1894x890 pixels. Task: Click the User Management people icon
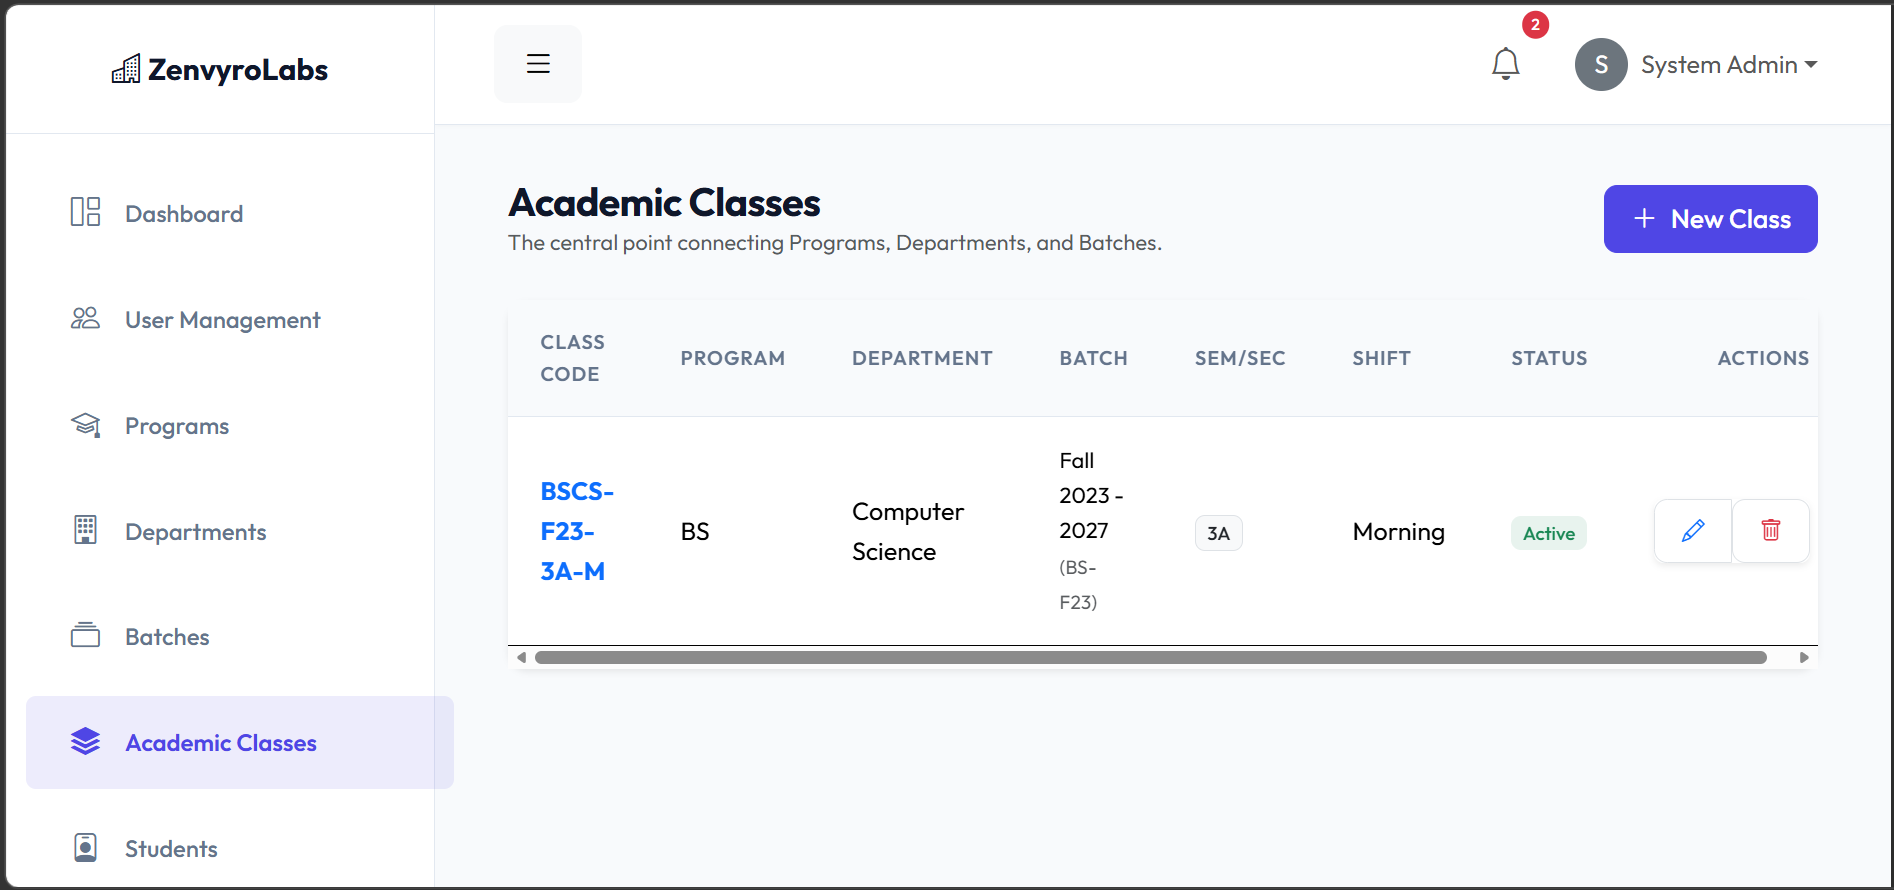click(85, 318)
